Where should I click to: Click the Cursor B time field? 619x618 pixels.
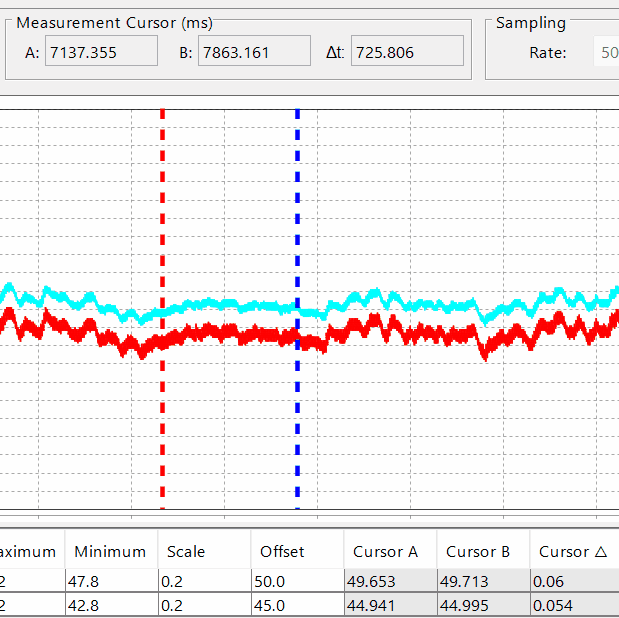tap(254, 52)
